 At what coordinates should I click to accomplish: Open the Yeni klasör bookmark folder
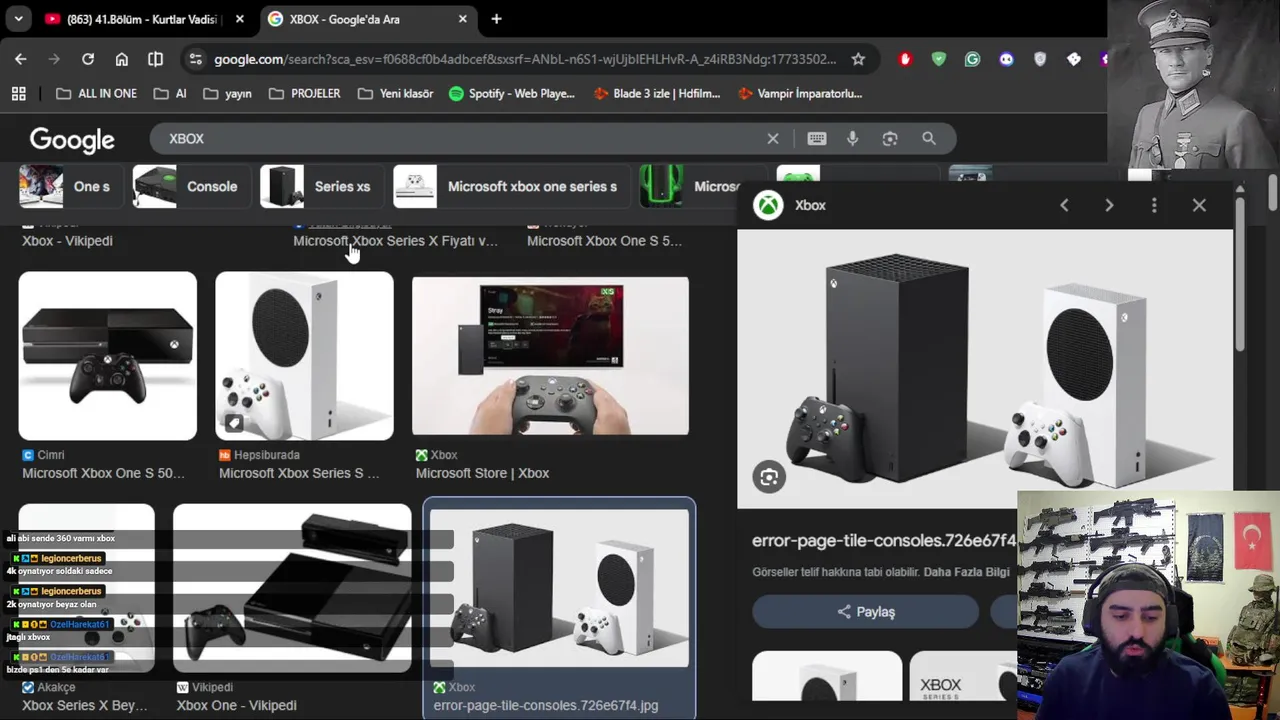click(x=395, y=93)
